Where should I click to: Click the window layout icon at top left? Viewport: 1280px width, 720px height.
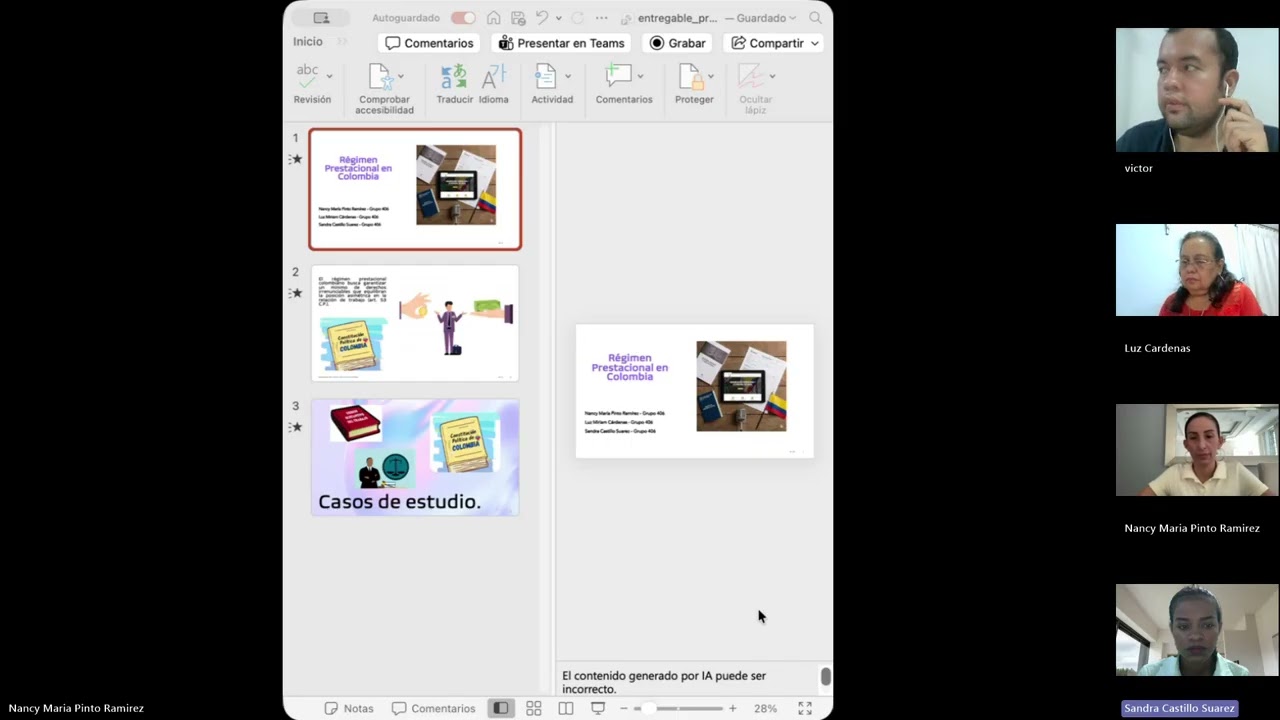(321, 17)
